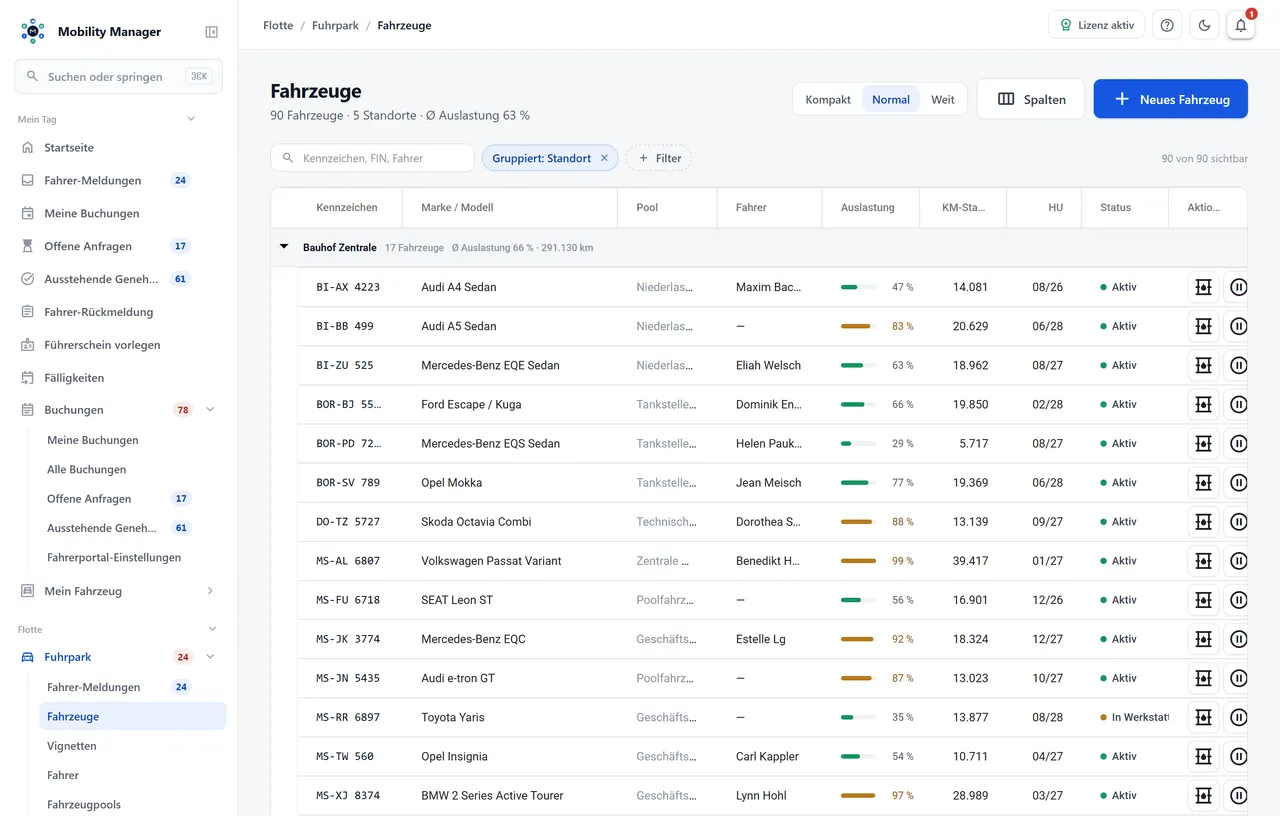
Task: Click the 29 % Auslastung bar of BOR-PD
Action: pyautogui.click(x=858, y=443)
